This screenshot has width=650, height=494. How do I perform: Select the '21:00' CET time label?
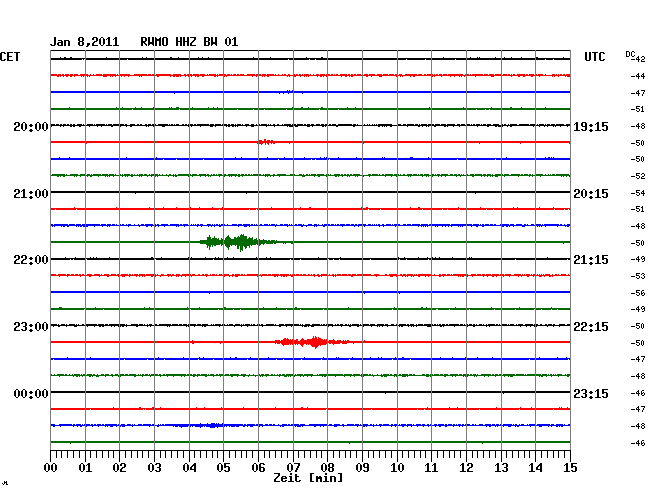(x=31, y=194)
